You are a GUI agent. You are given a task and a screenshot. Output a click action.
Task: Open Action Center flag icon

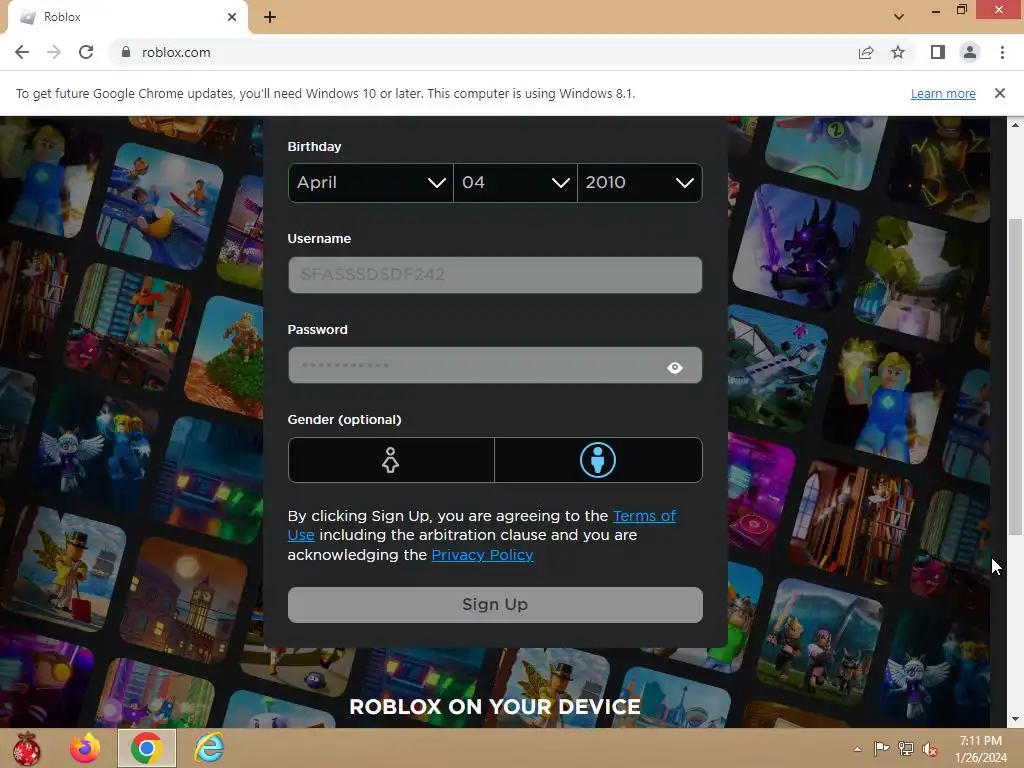point(881,749)
